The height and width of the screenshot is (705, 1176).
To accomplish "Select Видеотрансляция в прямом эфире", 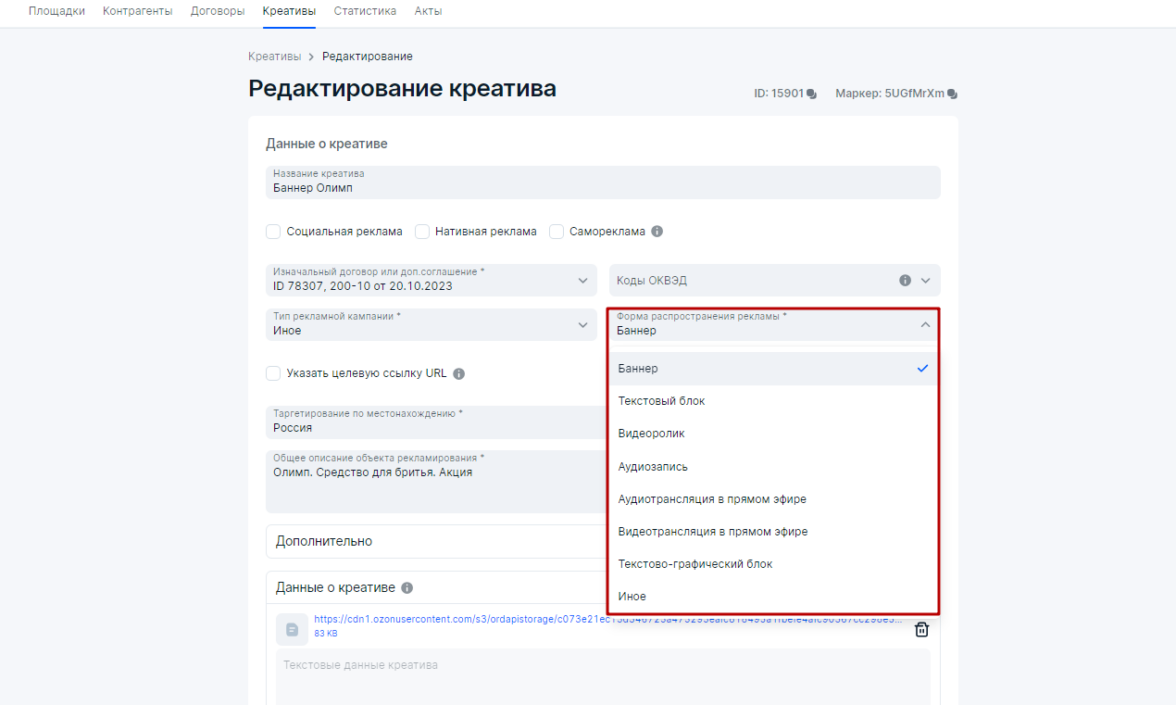I will coord(773,532).
